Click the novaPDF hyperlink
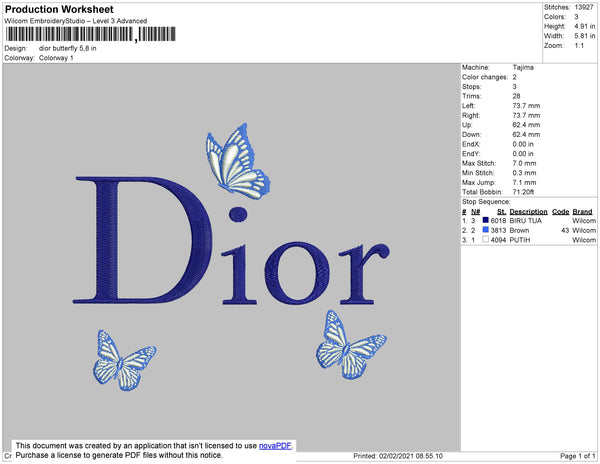Screen dimensions: 600x464 click(x=275, y=446)
